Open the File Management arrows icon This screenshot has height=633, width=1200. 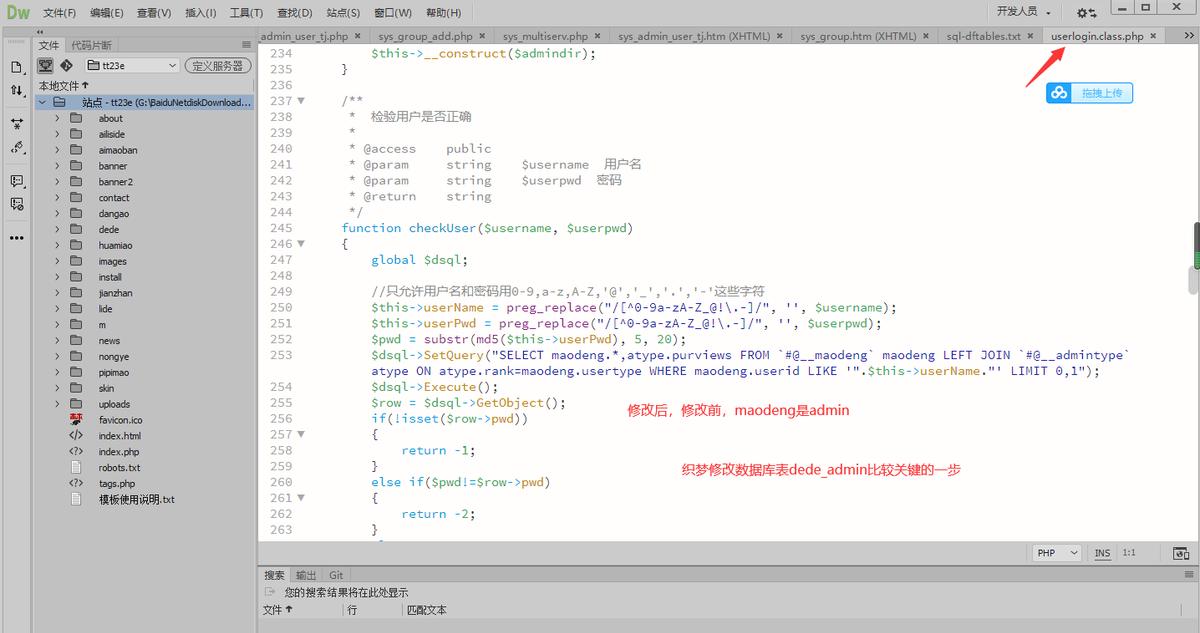tap(17, 90)
